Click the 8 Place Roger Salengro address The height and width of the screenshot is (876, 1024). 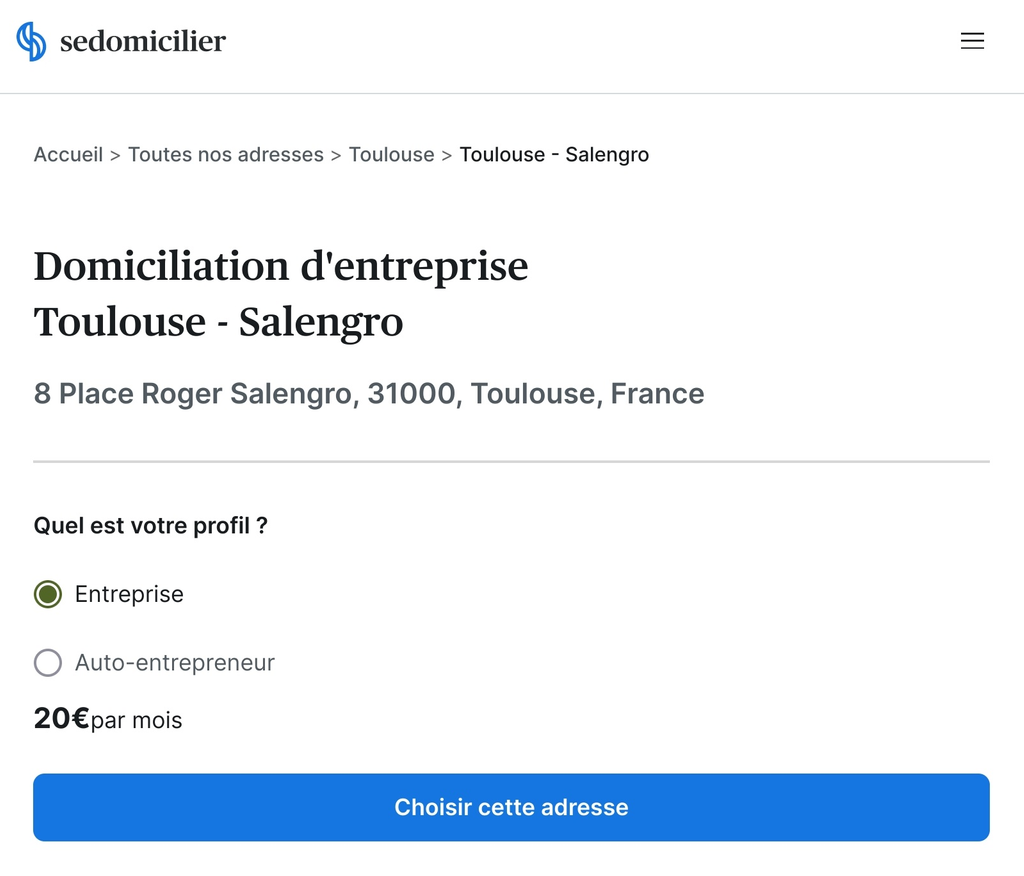pyautogui.click(x=369, y=394)
